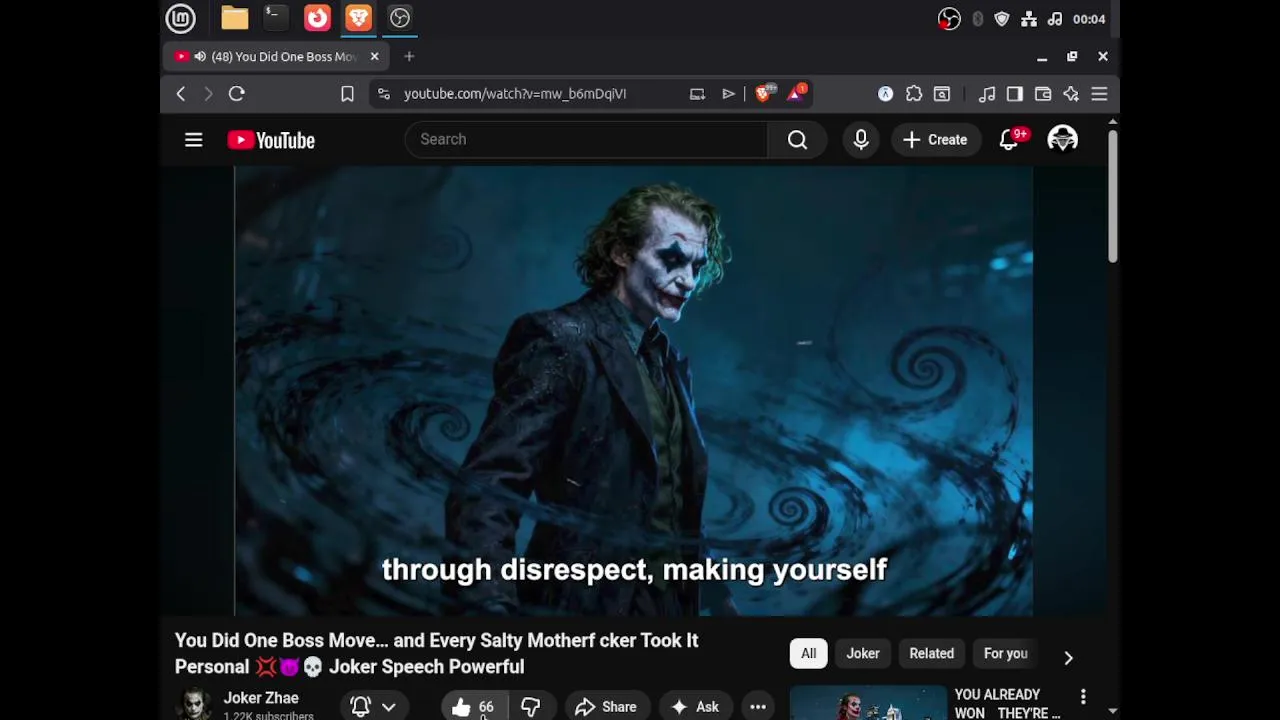Screen dimensions: 1280x720
Task: Select the YouTube video tab
Action: click(x=277, y=57)
